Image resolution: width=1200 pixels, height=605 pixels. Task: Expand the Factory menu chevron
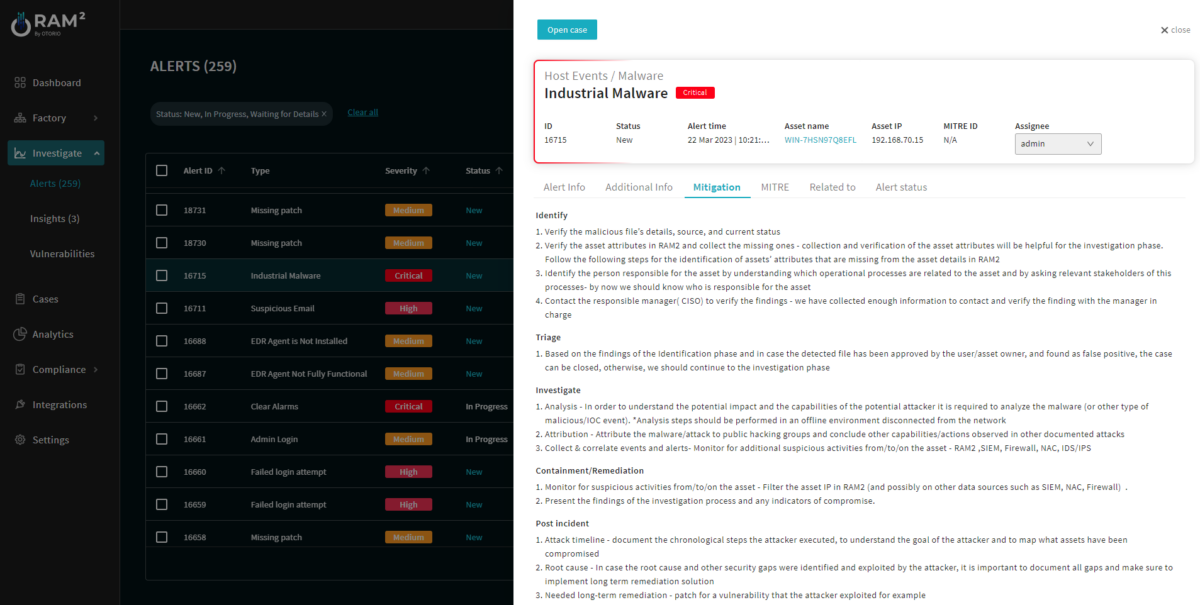pyautogui.click(x=96, y=118)
